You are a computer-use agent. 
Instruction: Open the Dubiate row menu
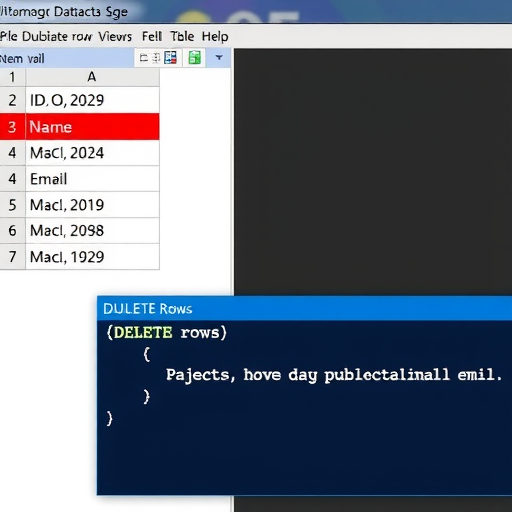click(57, 36)
